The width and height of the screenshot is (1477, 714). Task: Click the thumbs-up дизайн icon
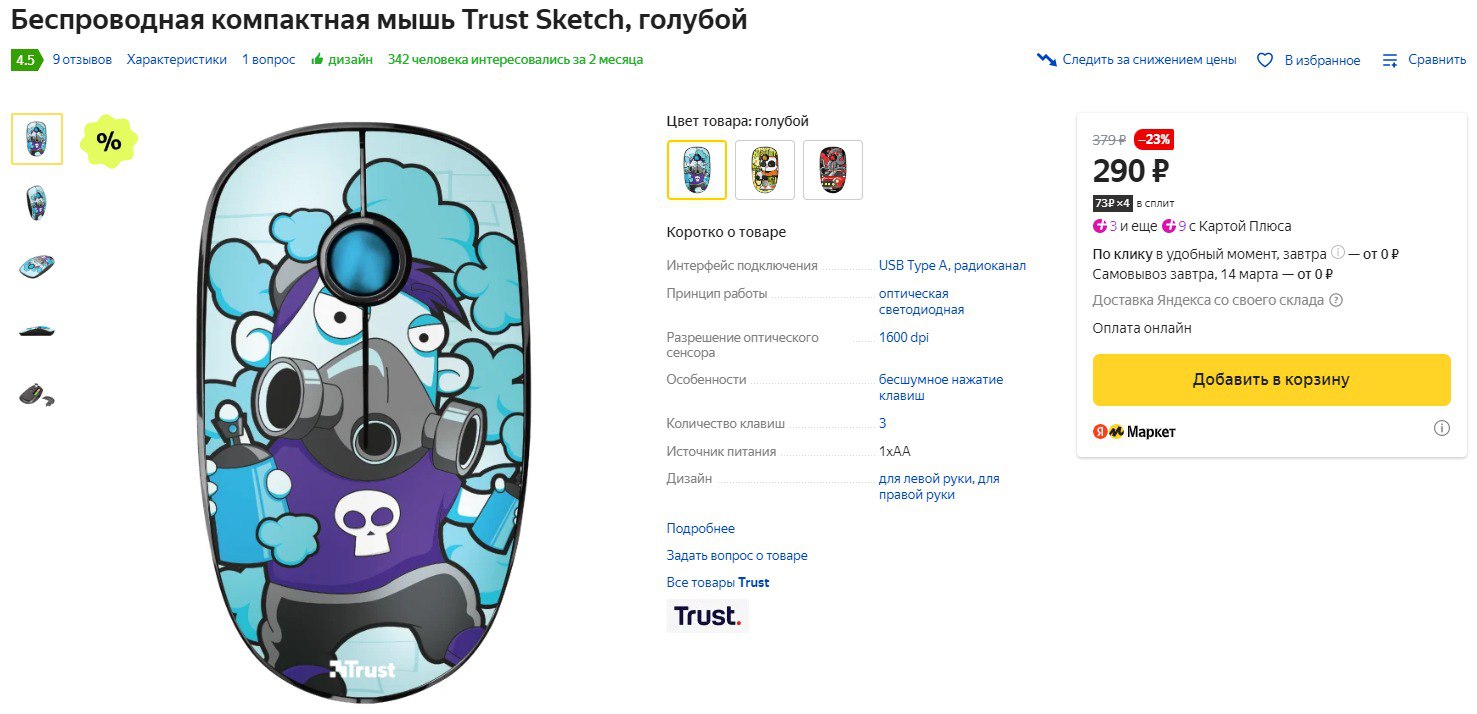tap(317, 60)
